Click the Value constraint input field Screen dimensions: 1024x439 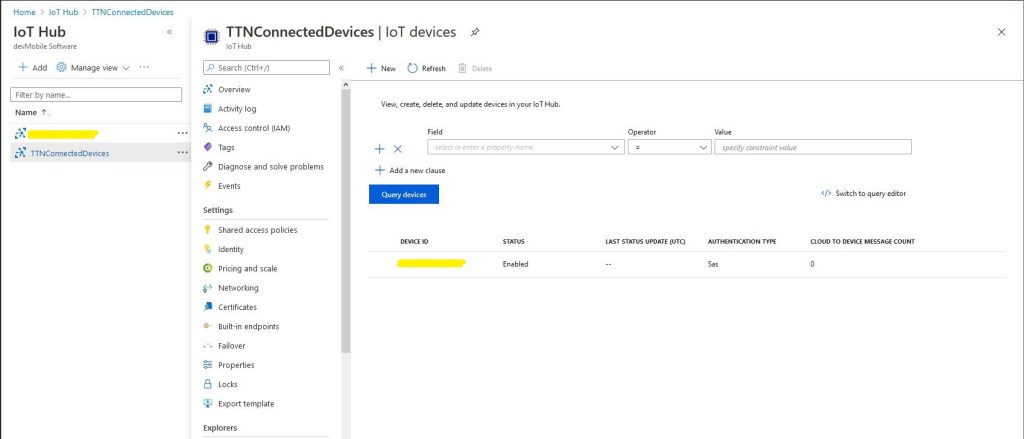(x=812, y=147)
